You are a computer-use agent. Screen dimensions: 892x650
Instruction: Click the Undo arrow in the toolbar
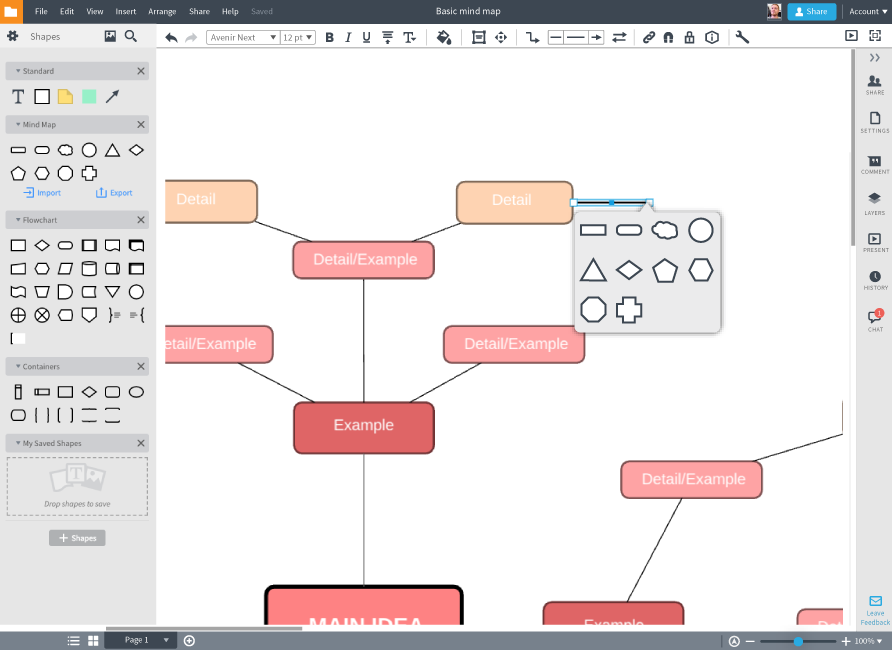point(170,36)
